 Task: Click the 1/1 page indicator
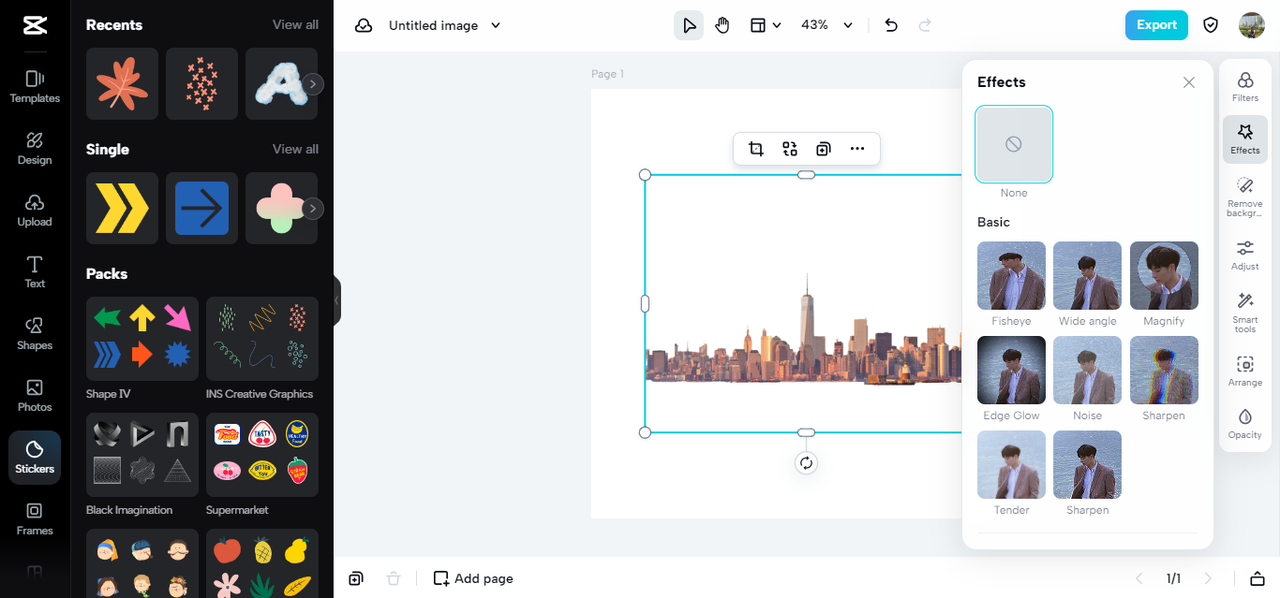(1173, 578)
